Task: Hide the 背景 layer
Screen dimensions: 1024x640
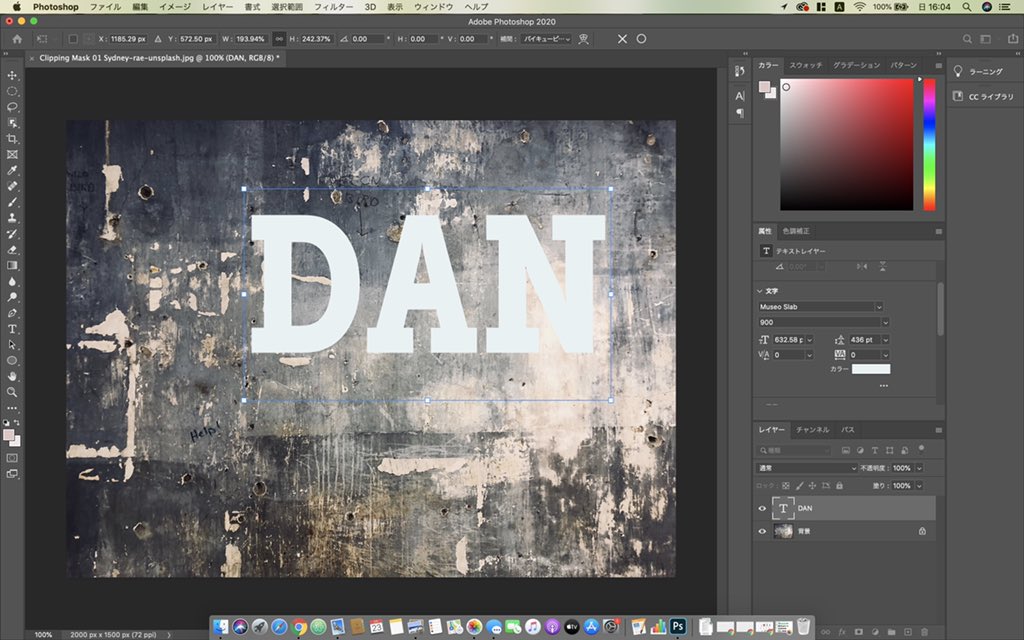Action: [762, 531]
